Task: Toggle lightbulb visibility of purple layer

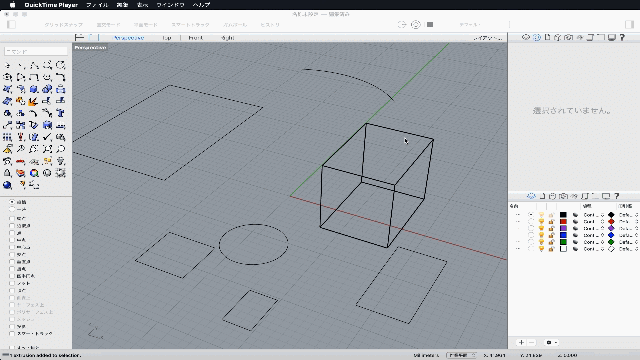Action: click(x=542, y=229)
